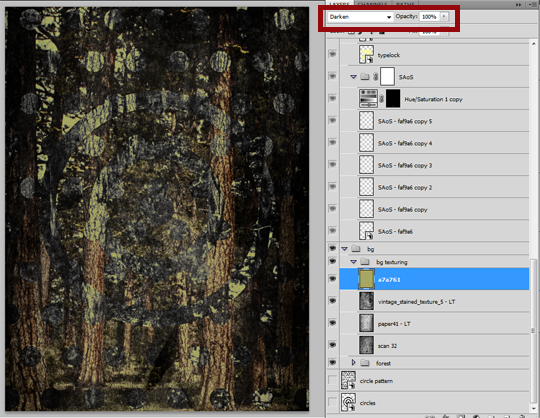Collapse the bg group triangle
The image size is (540, 418).
point(344,249)
